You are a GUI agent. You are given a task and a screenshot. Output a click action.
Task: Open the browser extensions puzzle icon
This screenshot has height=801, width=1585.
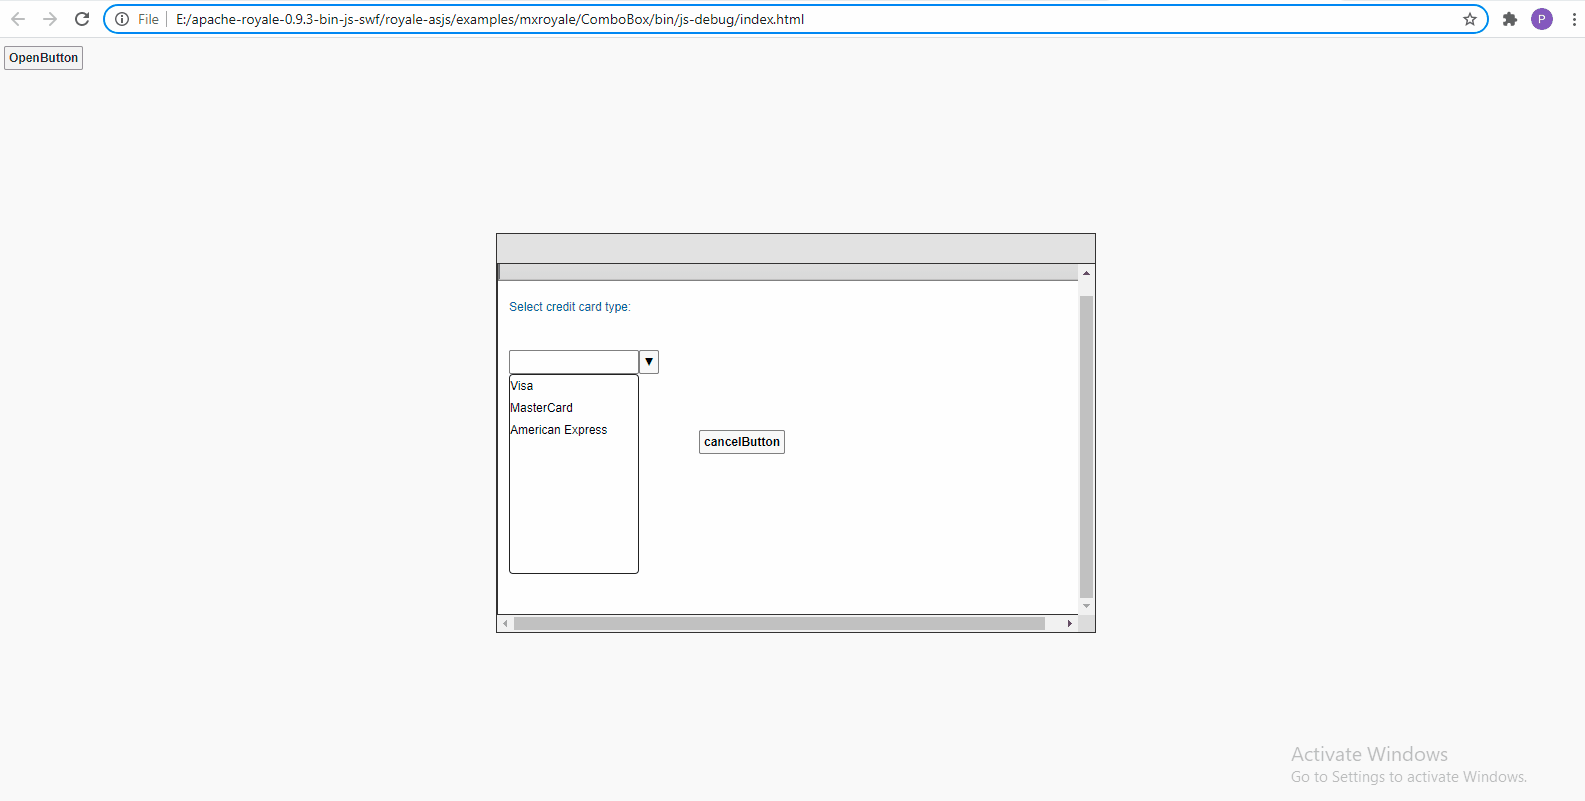(x=1510, y=19)
